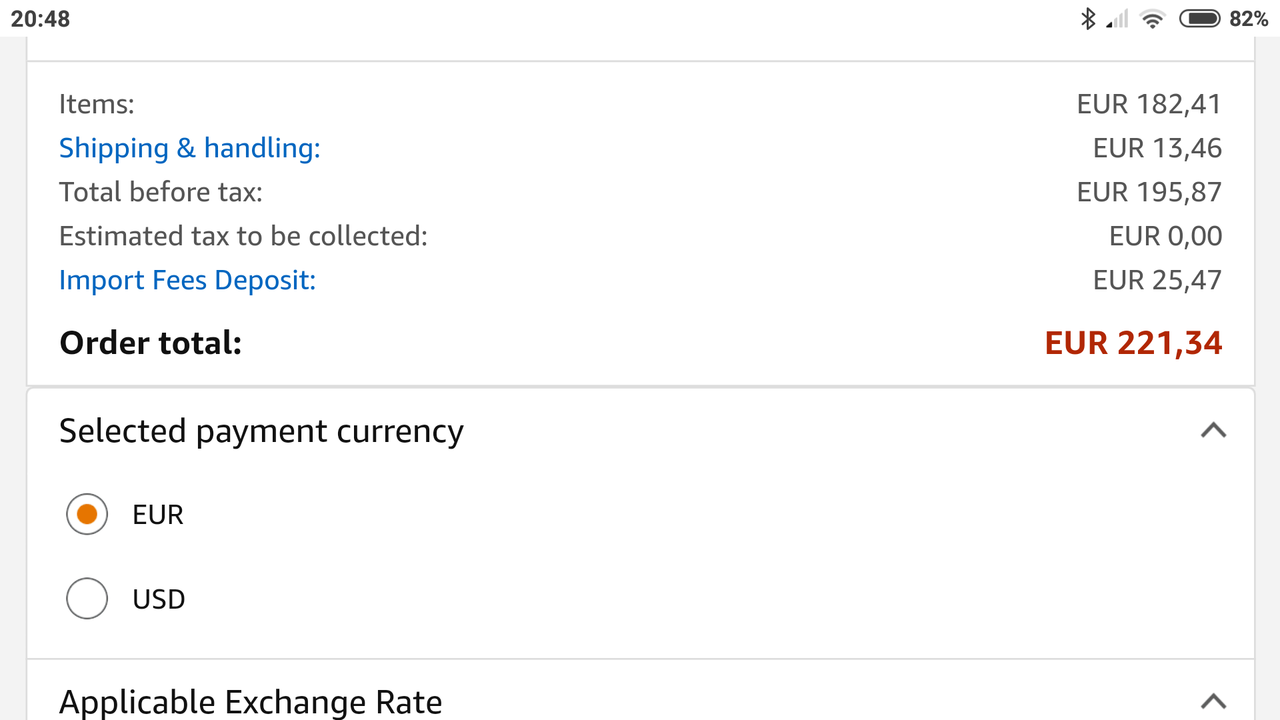Tap the 82% battery percentage text
The image size is (1280, 720).
pyautogui.click(x=1248, y=18)
